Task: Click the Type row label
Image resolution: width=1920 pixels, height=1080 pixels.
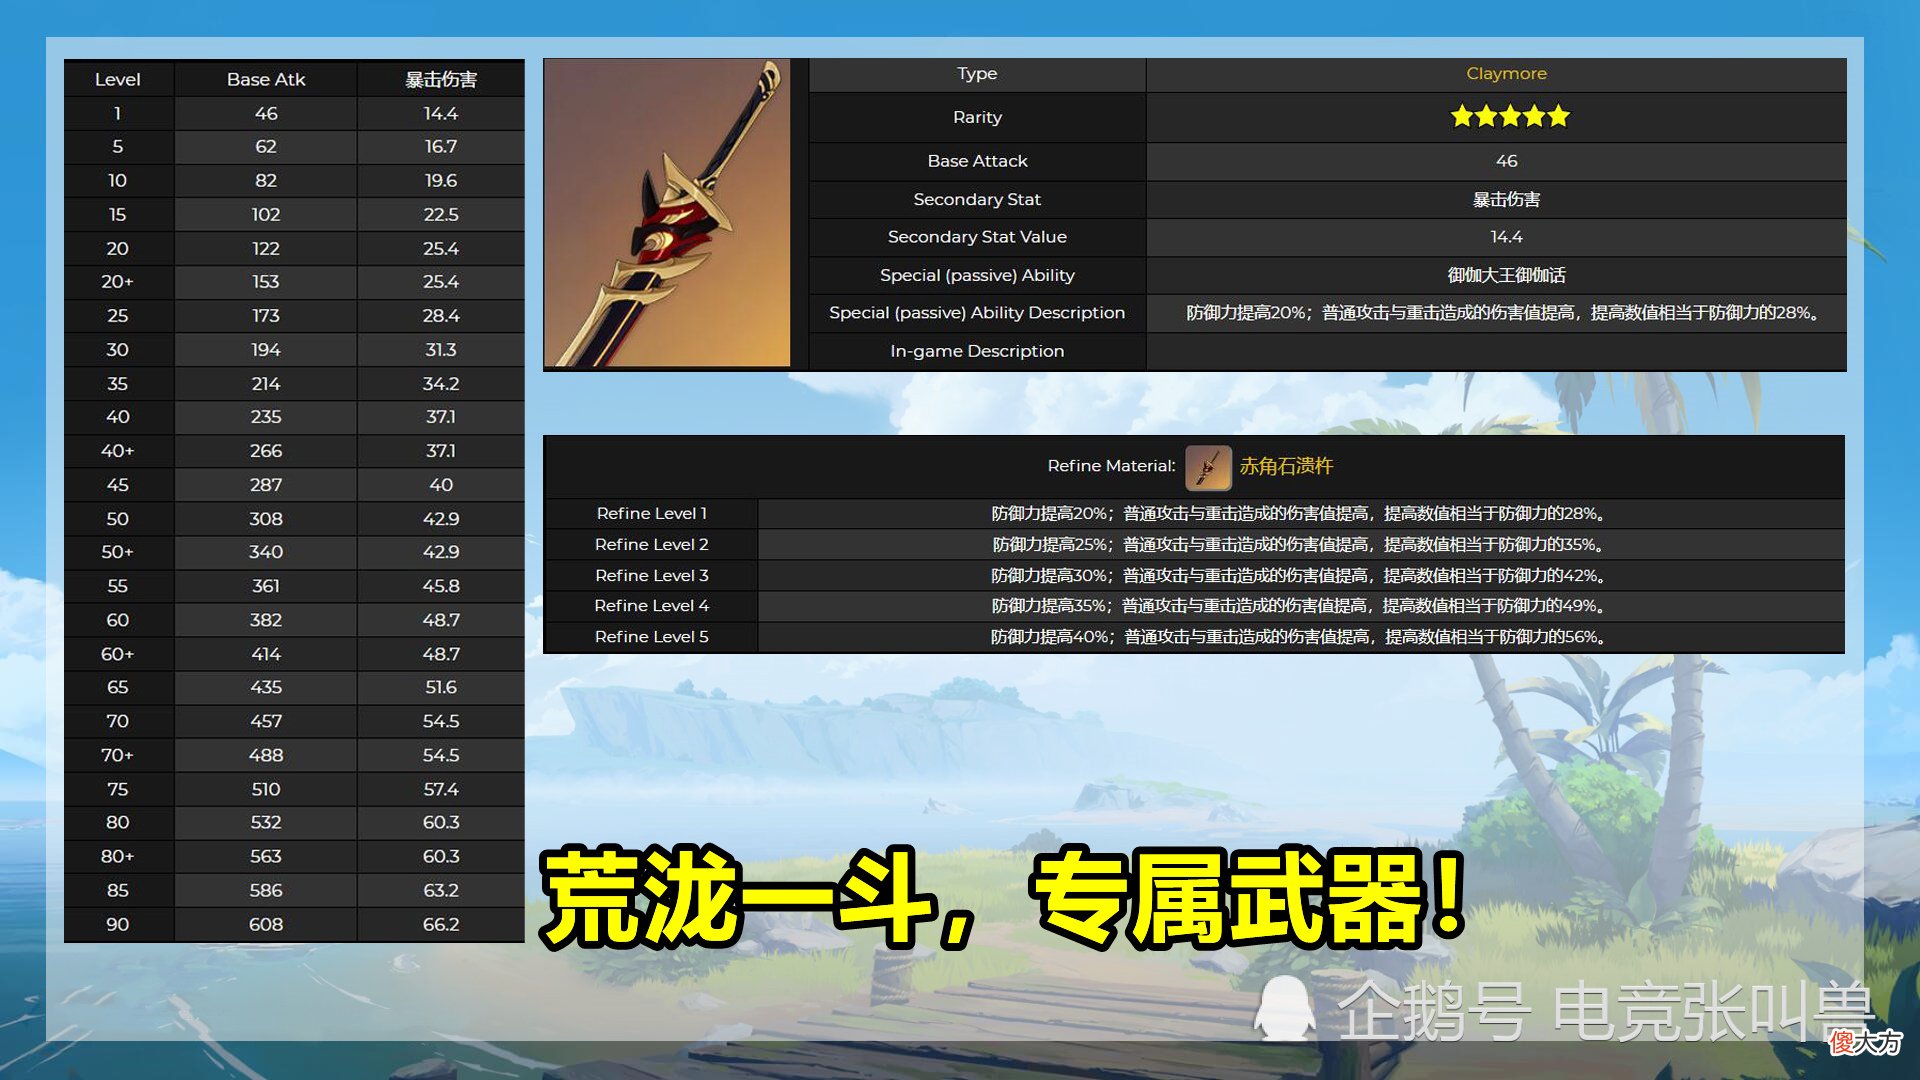Action: coord(977,74)
